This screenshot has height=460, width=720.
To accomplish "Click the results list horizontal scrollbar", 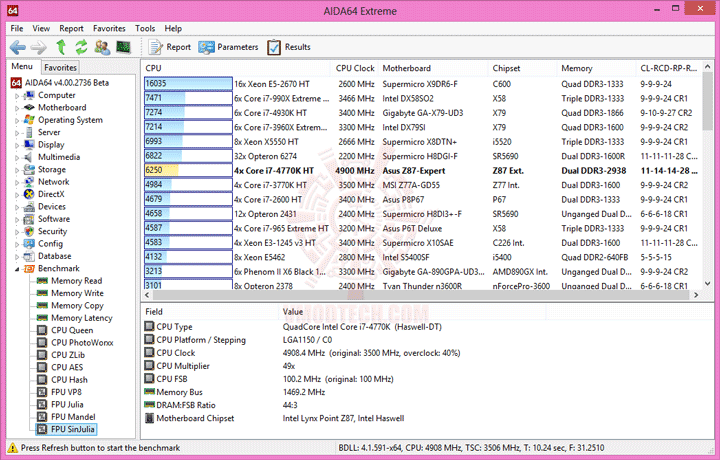I will (x=421, y=295).
